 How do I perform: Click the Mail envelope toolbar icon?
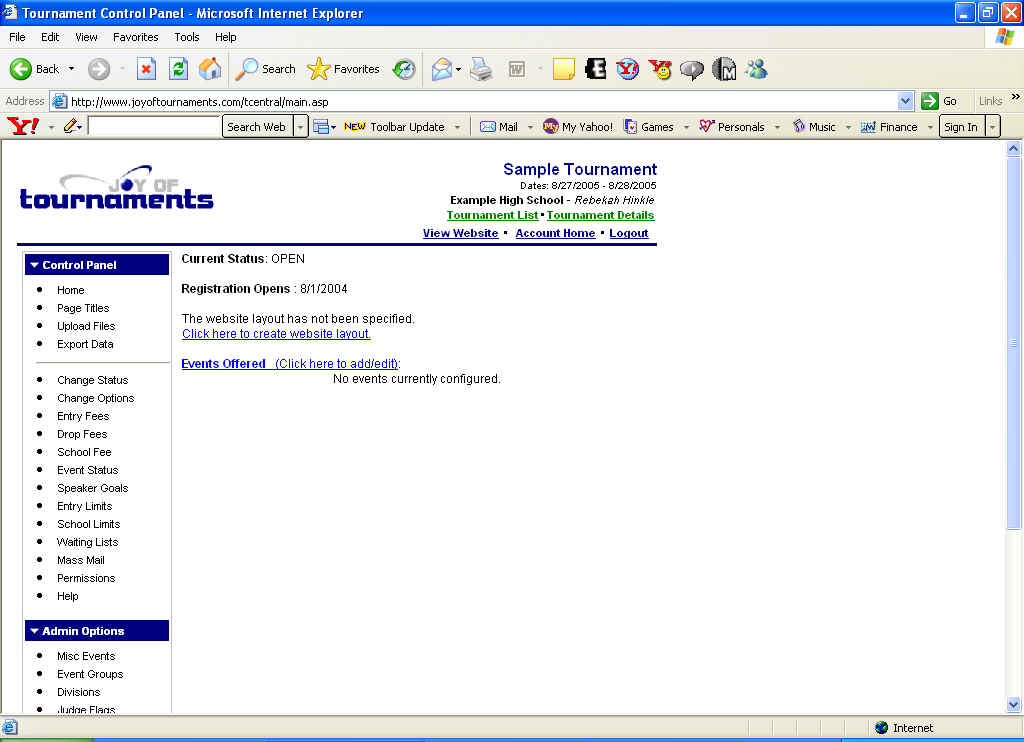(x=441, y=69)
